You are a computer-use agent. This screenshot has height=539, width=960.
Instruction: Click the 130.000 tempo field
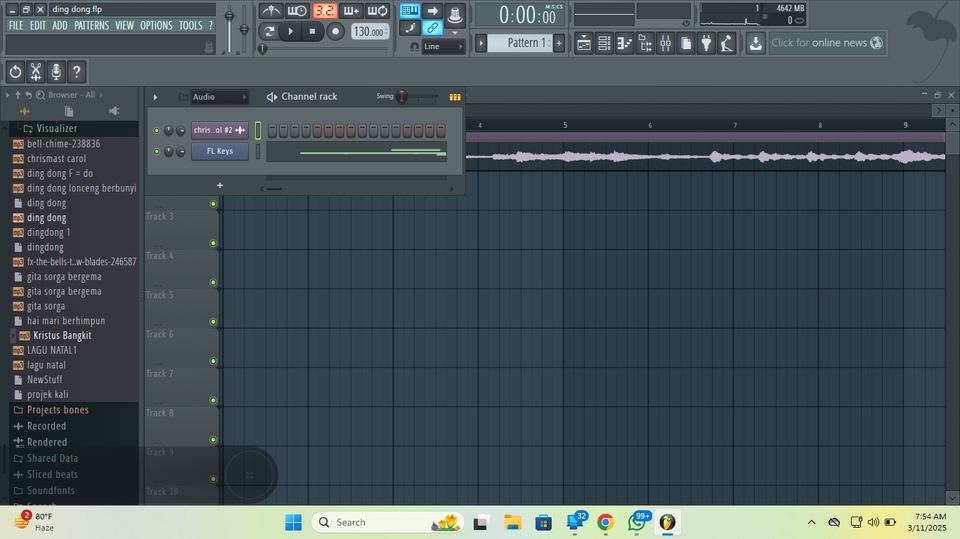[x=370, y=32]
